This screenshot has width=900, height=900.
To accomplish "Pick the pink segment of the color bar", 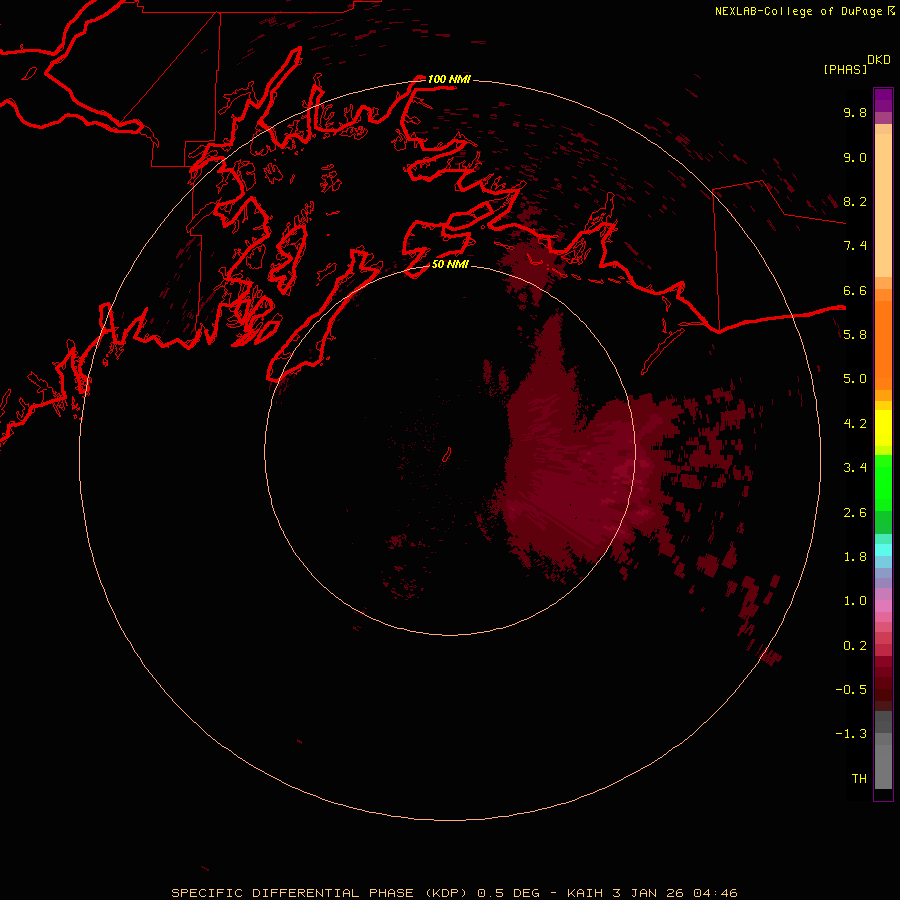I will pos(883,606).
